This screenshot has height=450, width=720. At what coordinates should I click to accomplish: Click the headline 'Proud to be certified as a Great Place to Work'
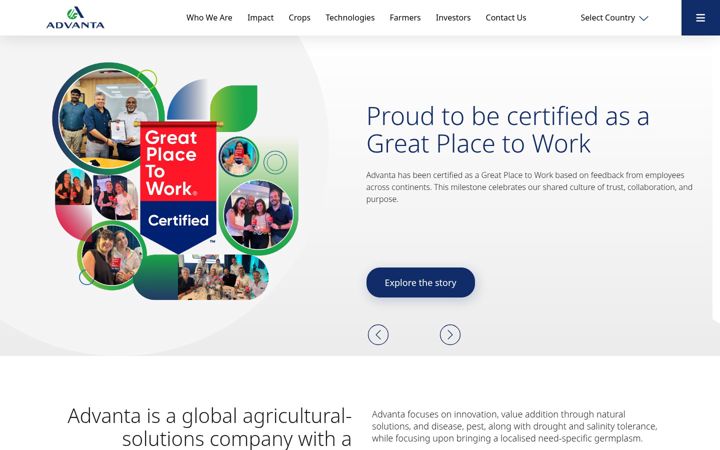click(508, 129)
